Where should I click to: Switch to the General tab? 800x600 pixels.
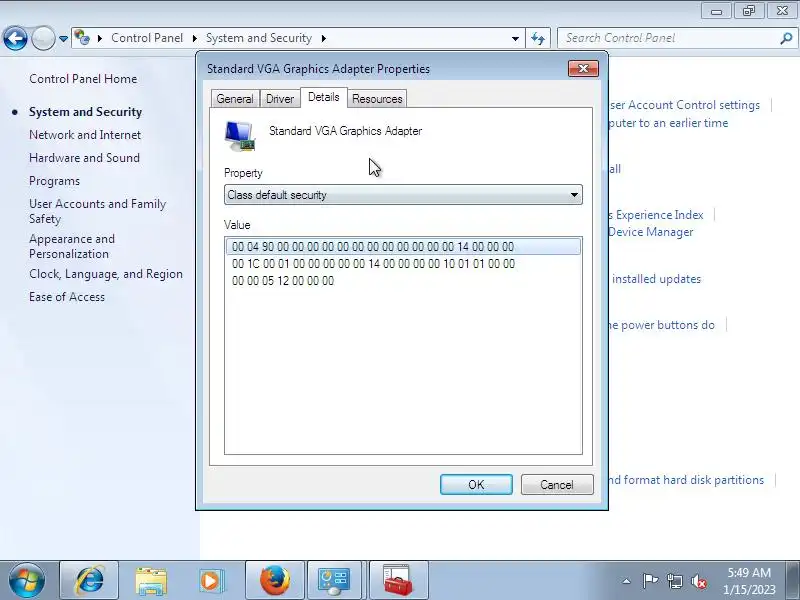(235, 98)
